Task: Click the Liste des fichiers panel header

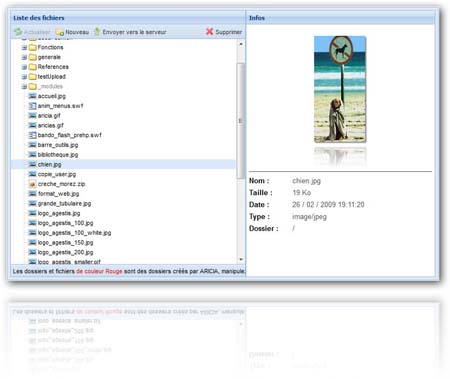Action: point(128,18)
